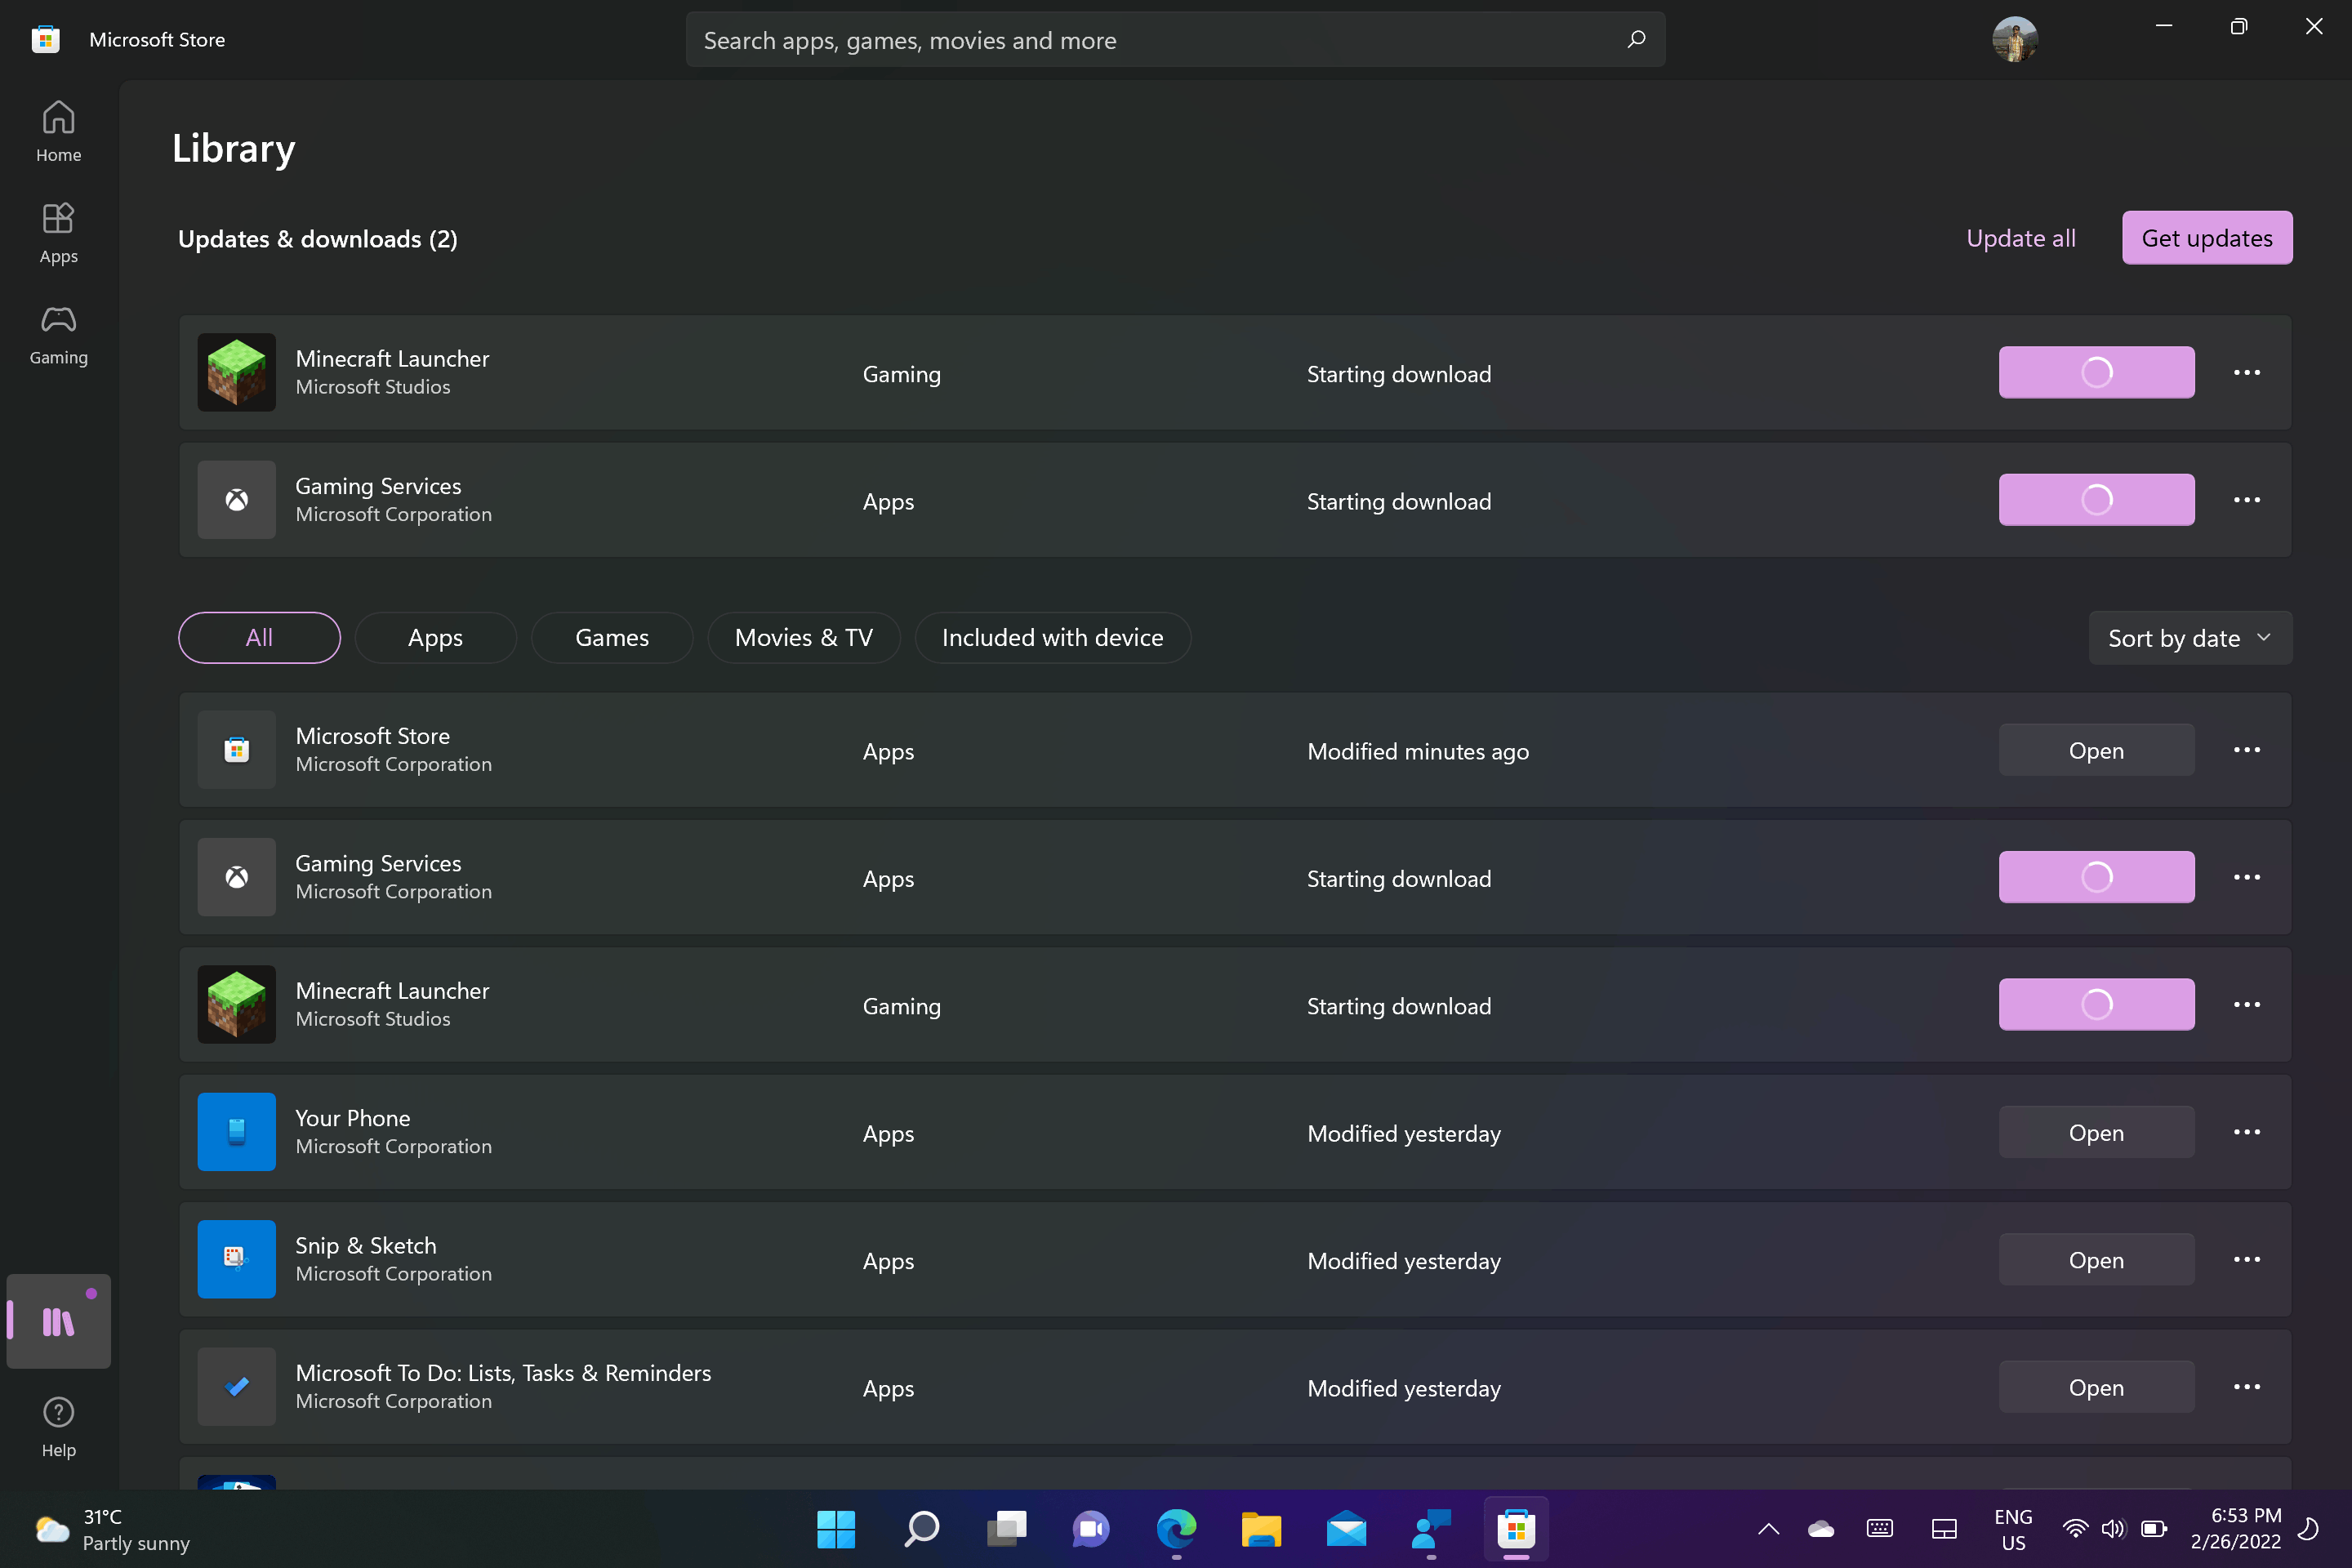Toggle the second Gaming Services download button
The width and height of the screenshot is (2352, 1568).
tap(2095, 877)
